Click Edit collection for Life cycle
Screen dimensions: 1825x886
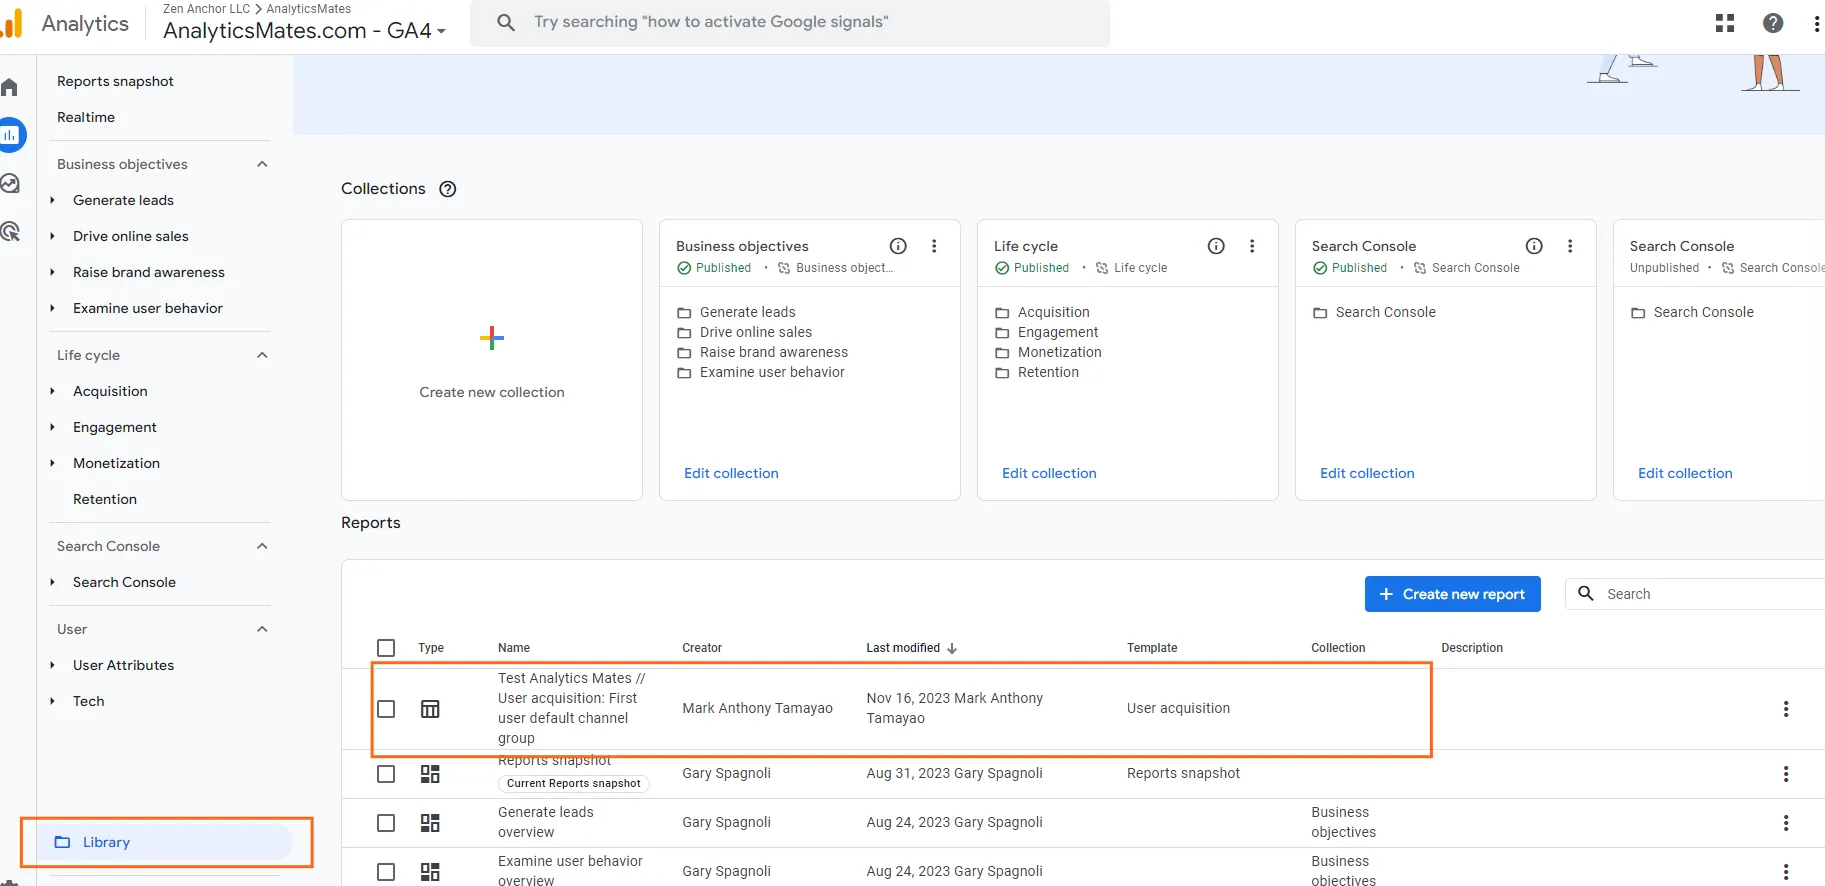click(1049, 473)
